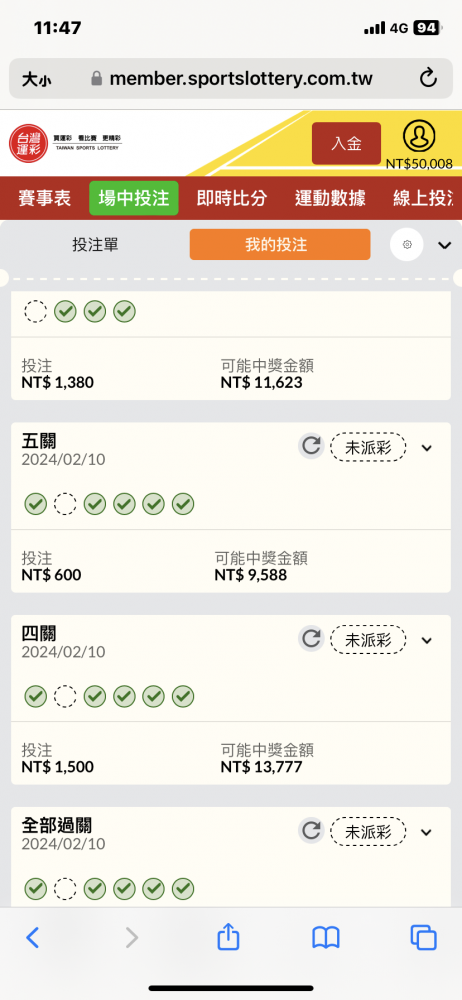Switch to the 投注單 tab
The width and height of the screenshot is (462, 1000).
coord(95,245)
